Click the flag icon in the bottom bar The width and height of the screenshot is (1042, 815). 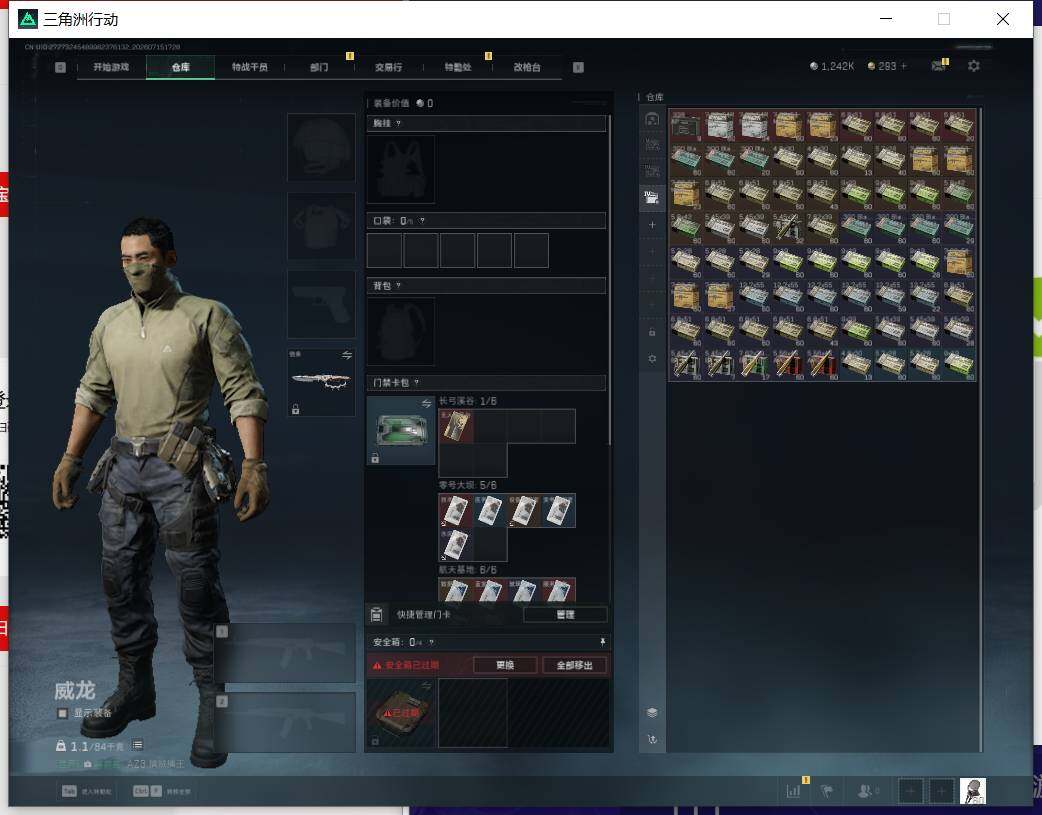click(827, 791)
